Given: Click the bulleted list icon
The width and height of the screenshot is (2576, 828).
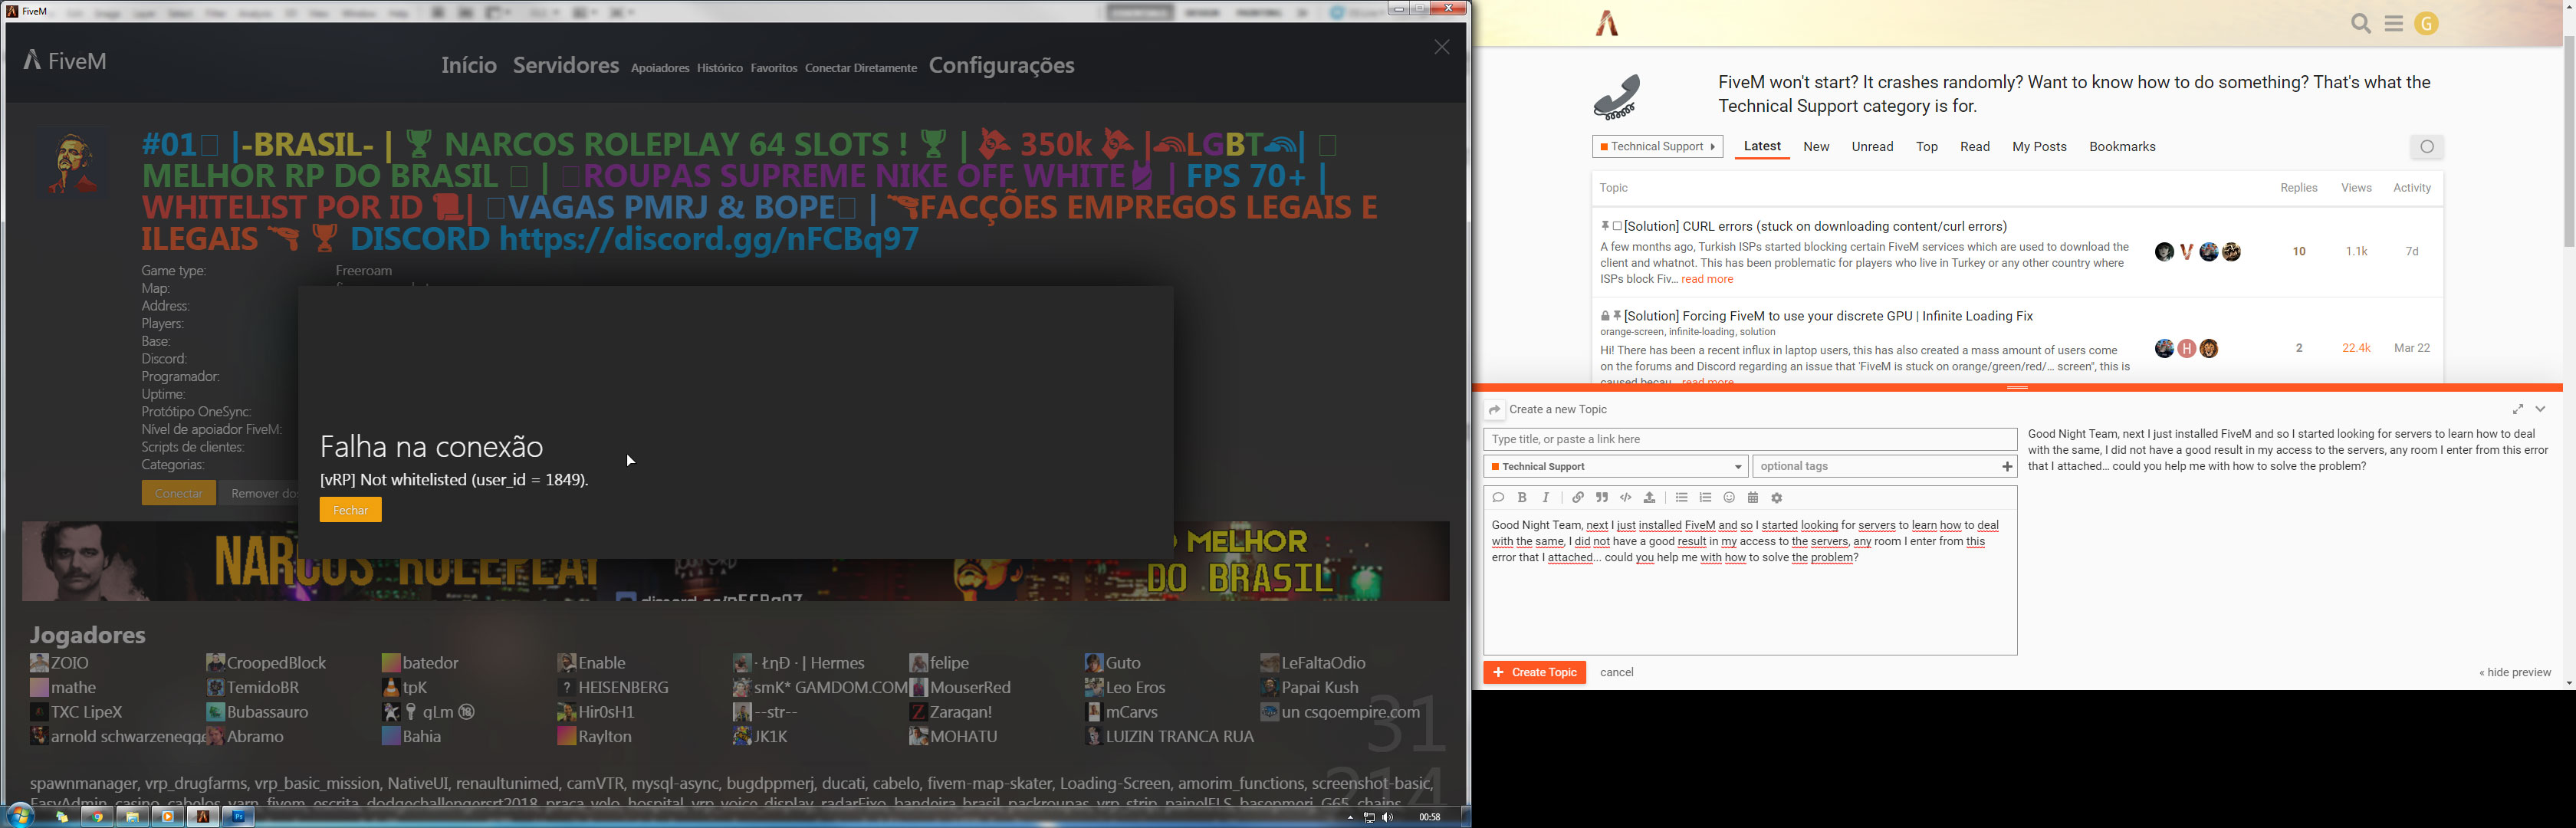Looking at the screenshot, I should [1682, 498].
